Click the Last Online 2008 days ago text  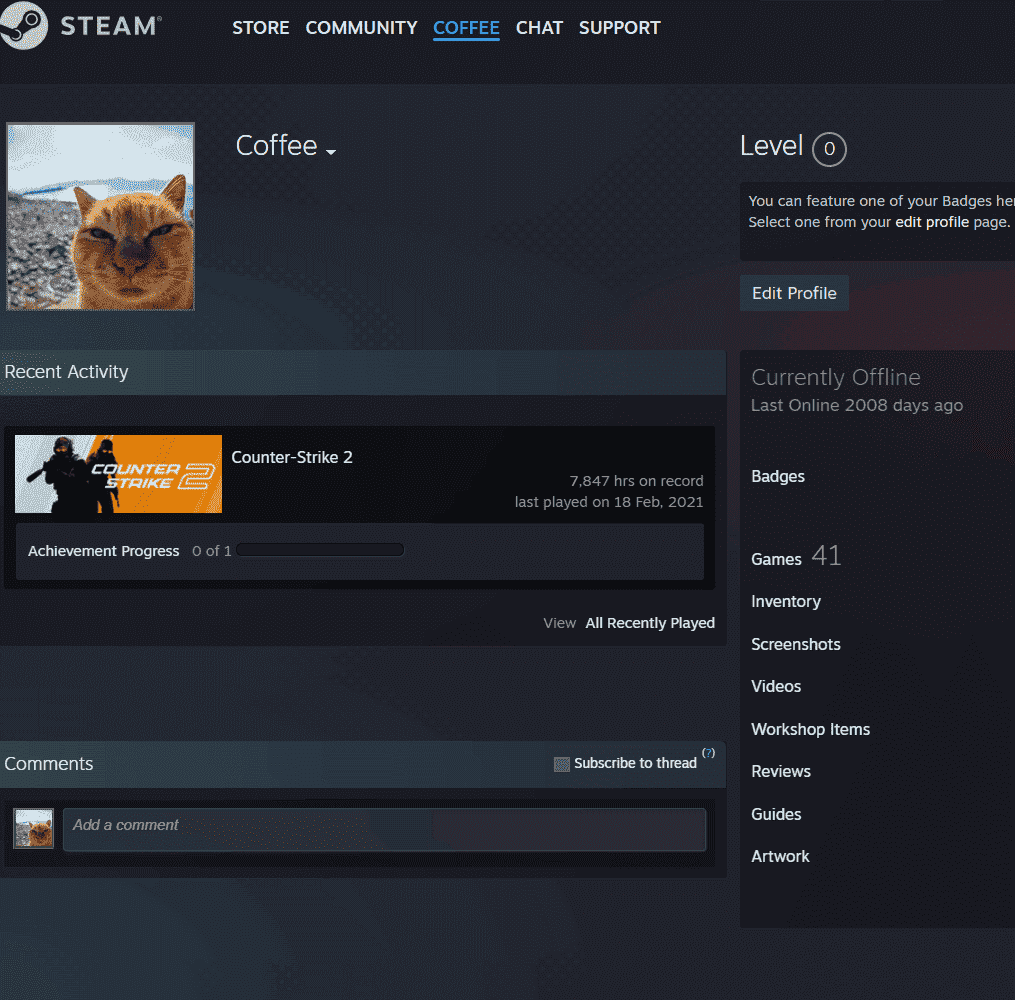coord(857,405)
